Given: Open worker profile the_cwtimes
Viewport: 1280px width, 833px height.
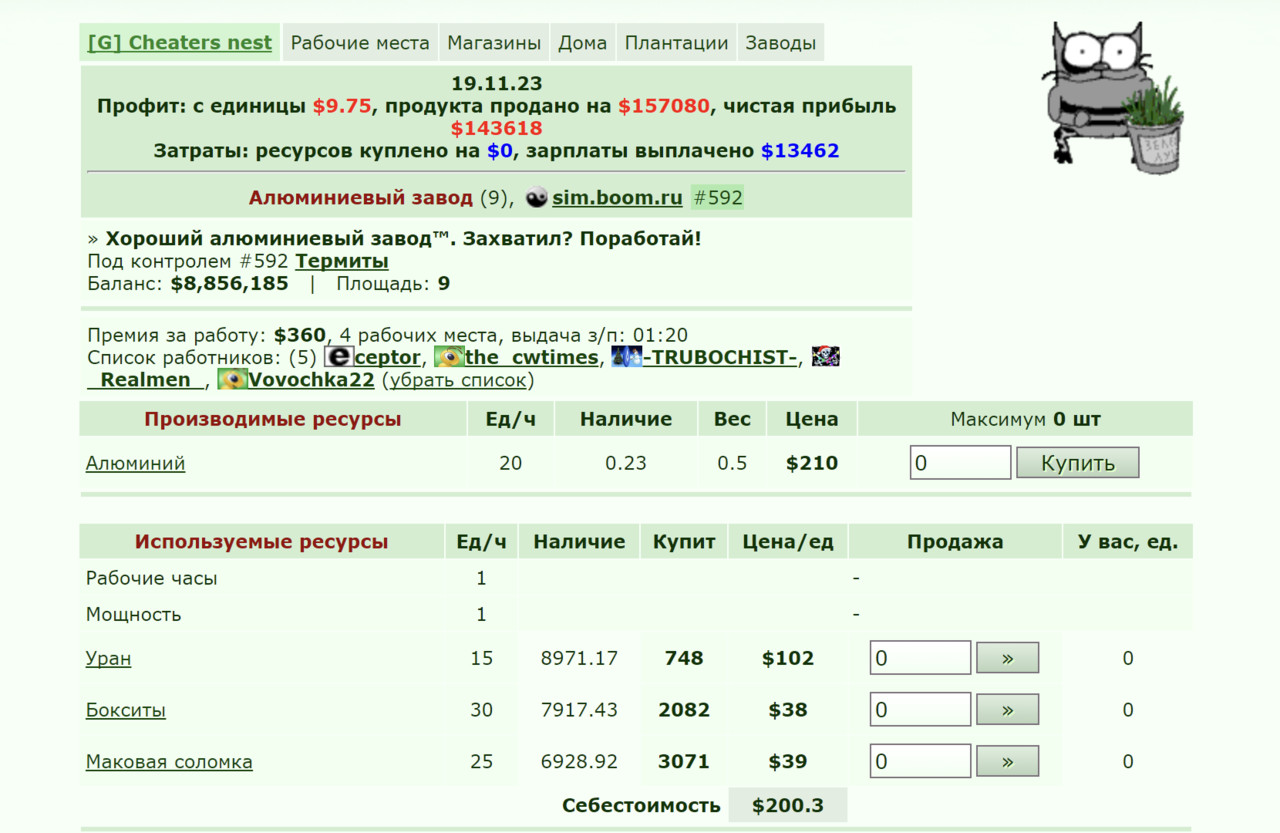Looking at the screenshot, I should pyautogui.click(x=532, y=357).
